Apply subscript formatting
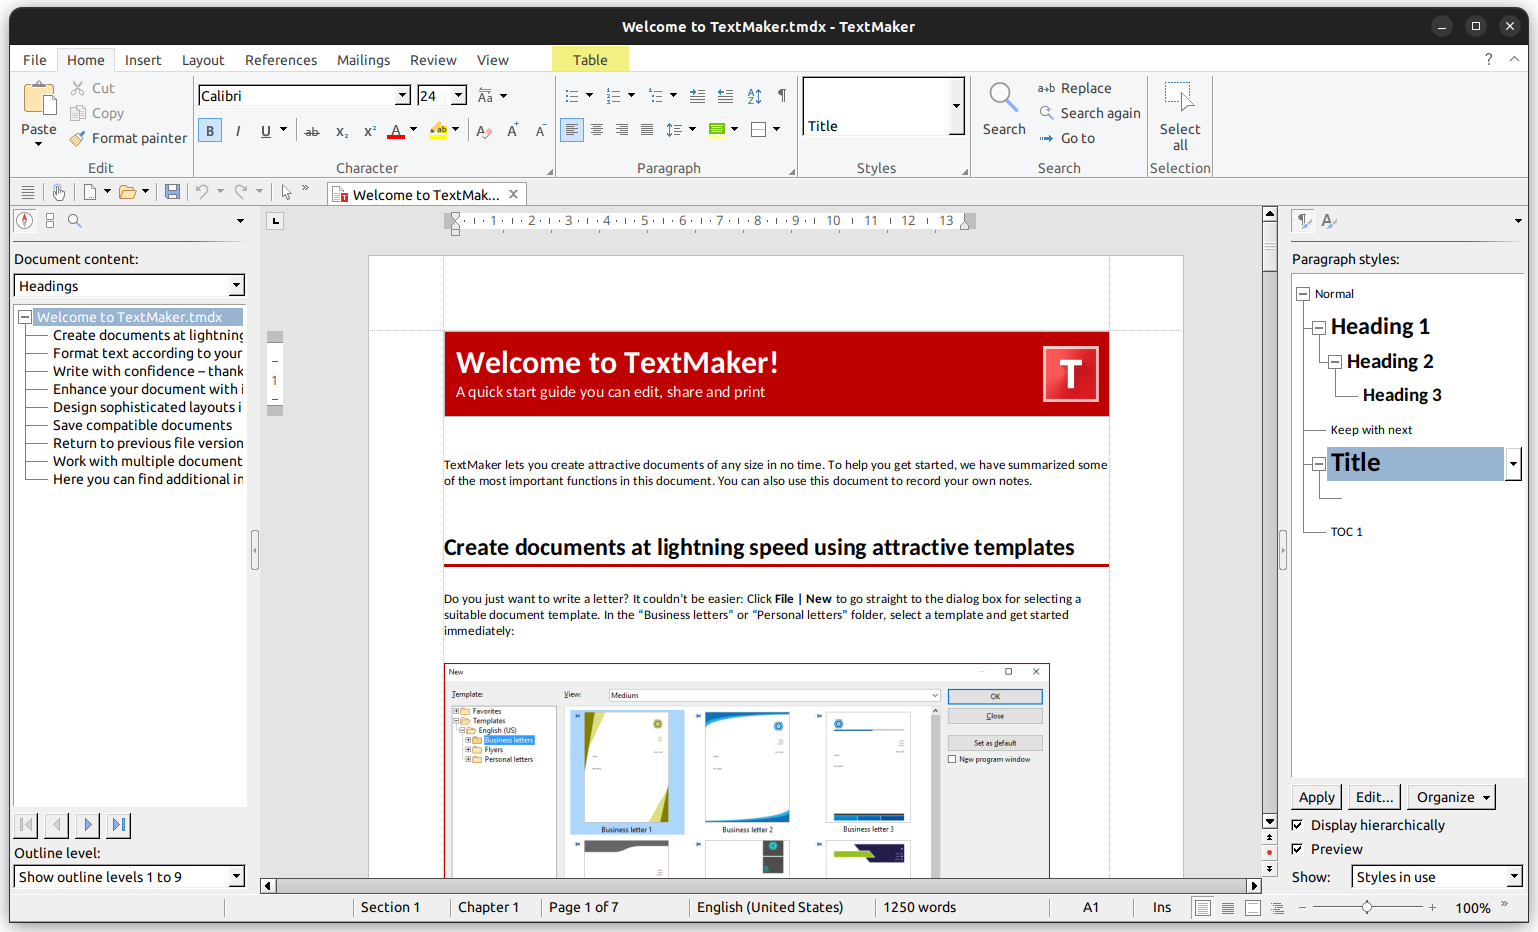Viewport: 1538px width, 932px height. pyautogui.click(x=341, y=131)
